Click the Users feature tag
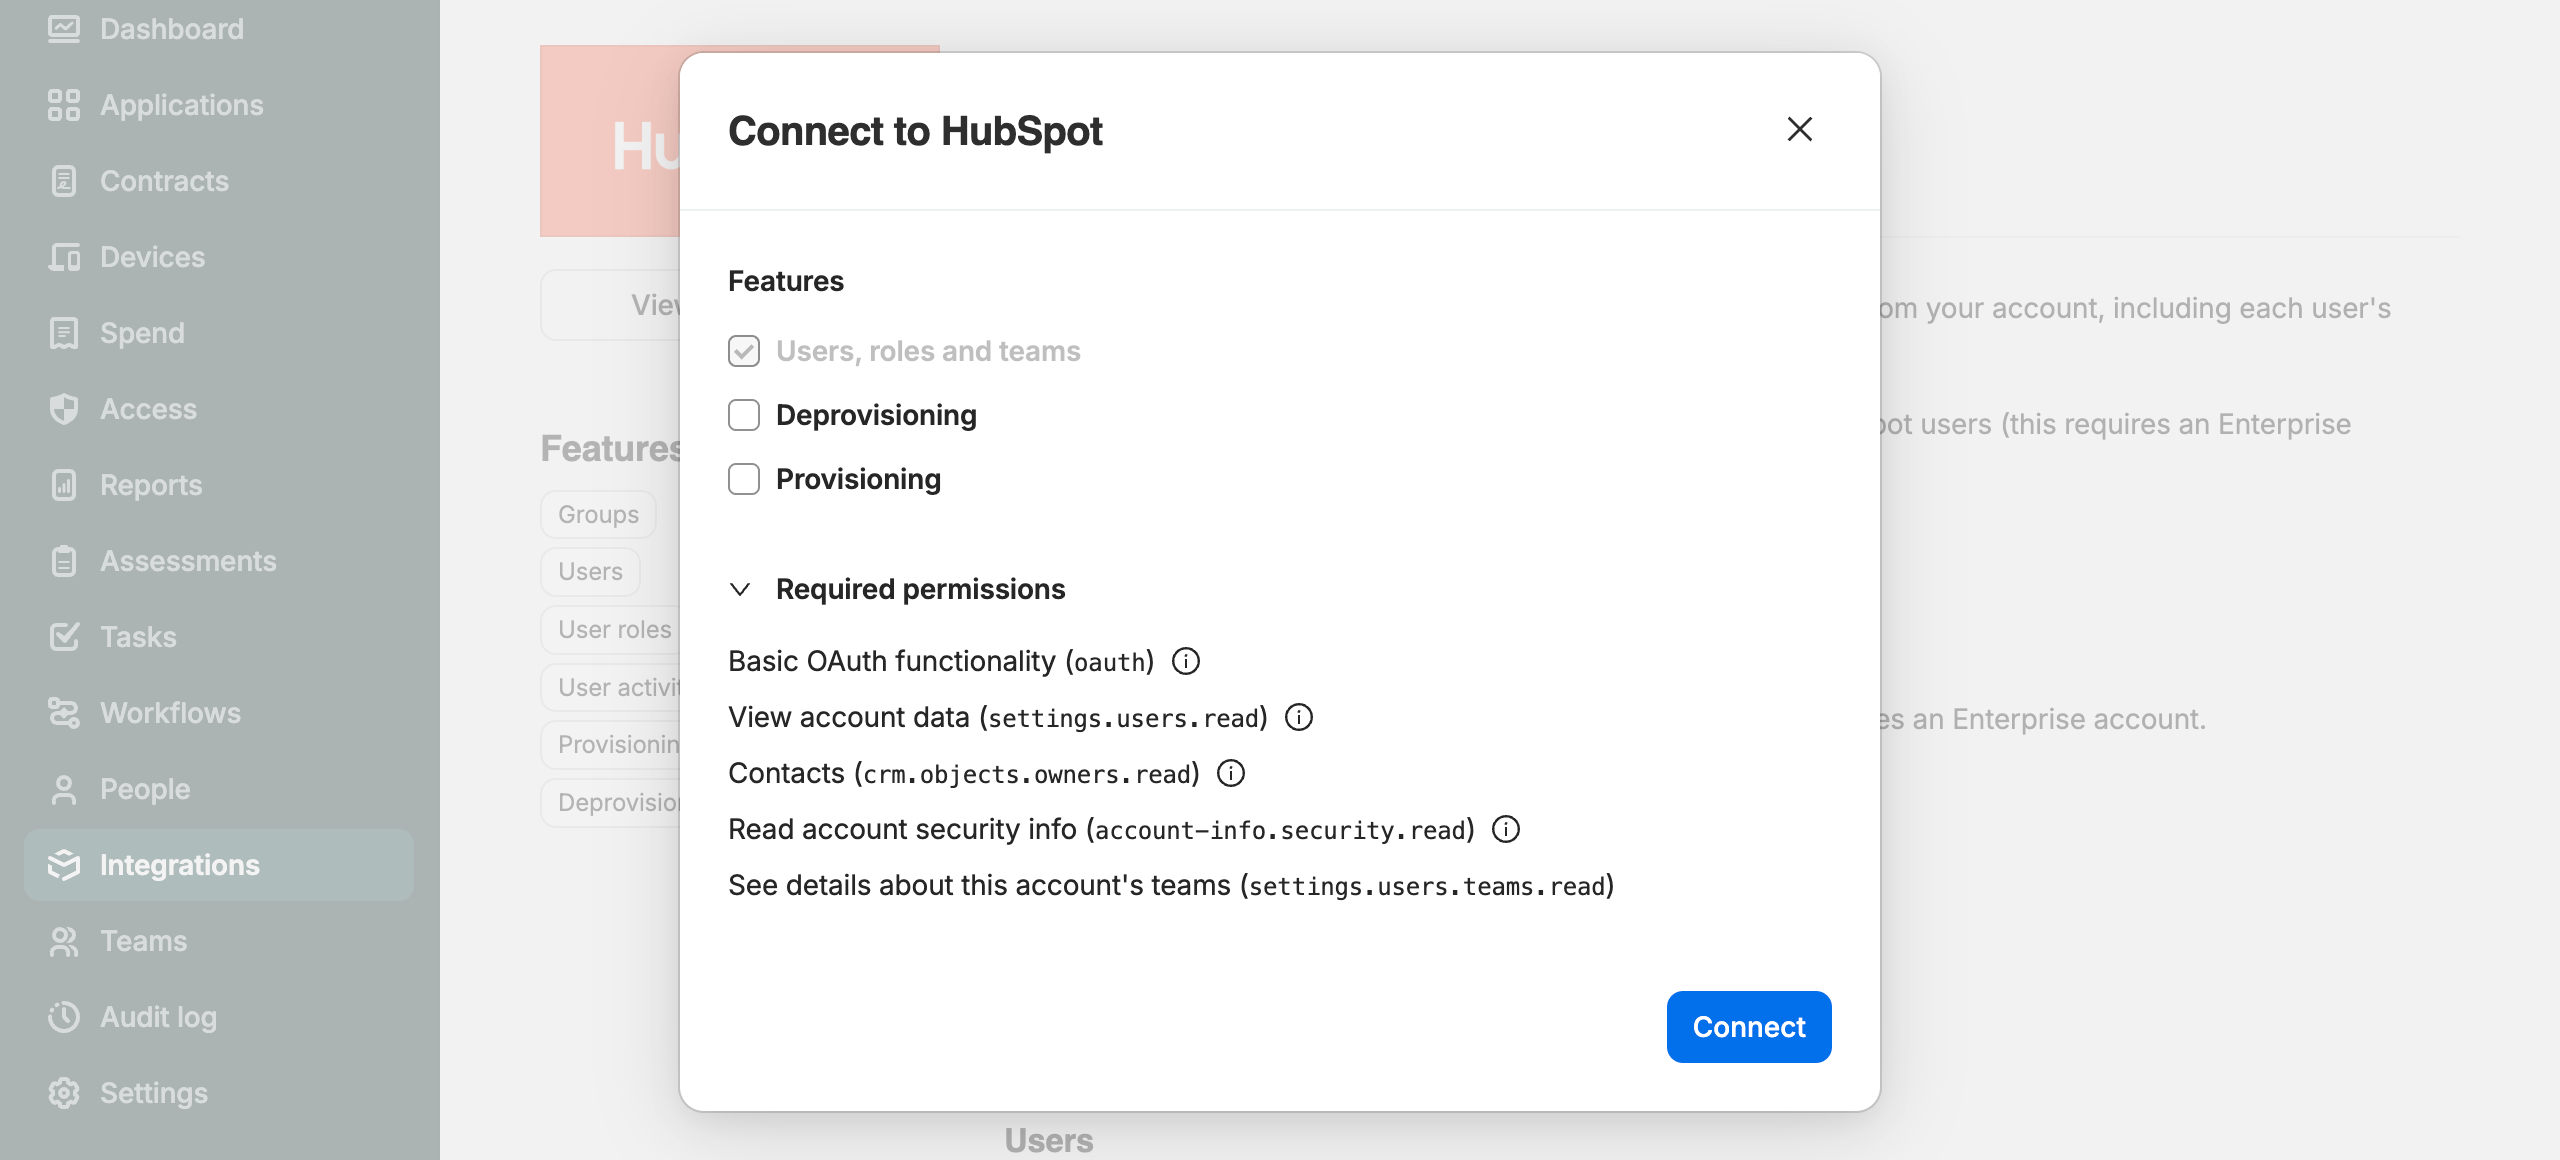The height and width of the screenshot is (1160, 2560). click(x=590, y=571)
